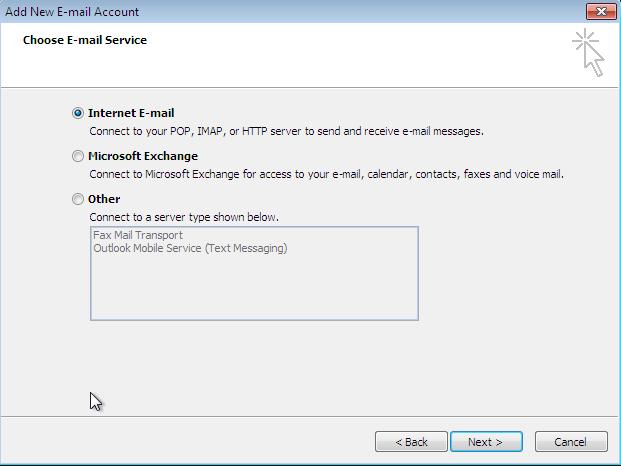The width and height of the screenshot is (621, 466).
Task: Close the Add New E-mail Account dialog
Action: click(601, 11)
